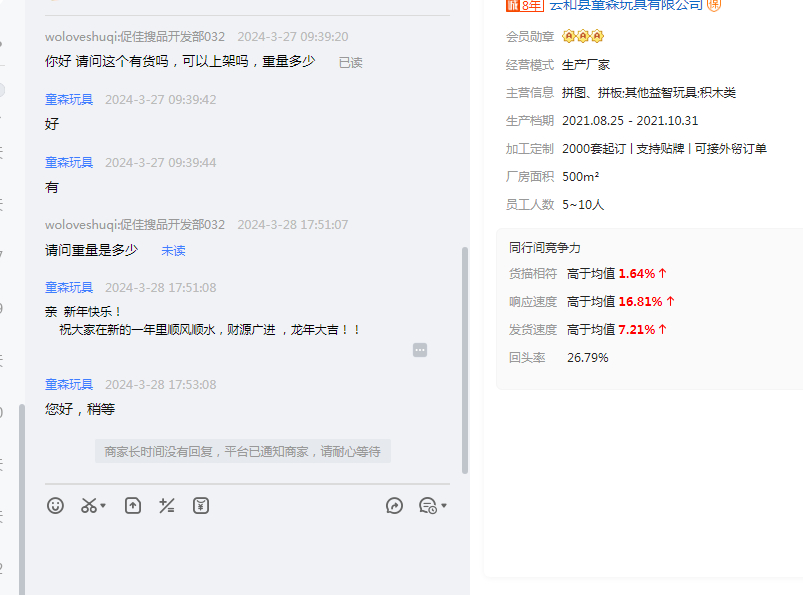Expand the screenshot options dropdown arrow
Viewport: 803px width, 595px height.
coord(103,506)
